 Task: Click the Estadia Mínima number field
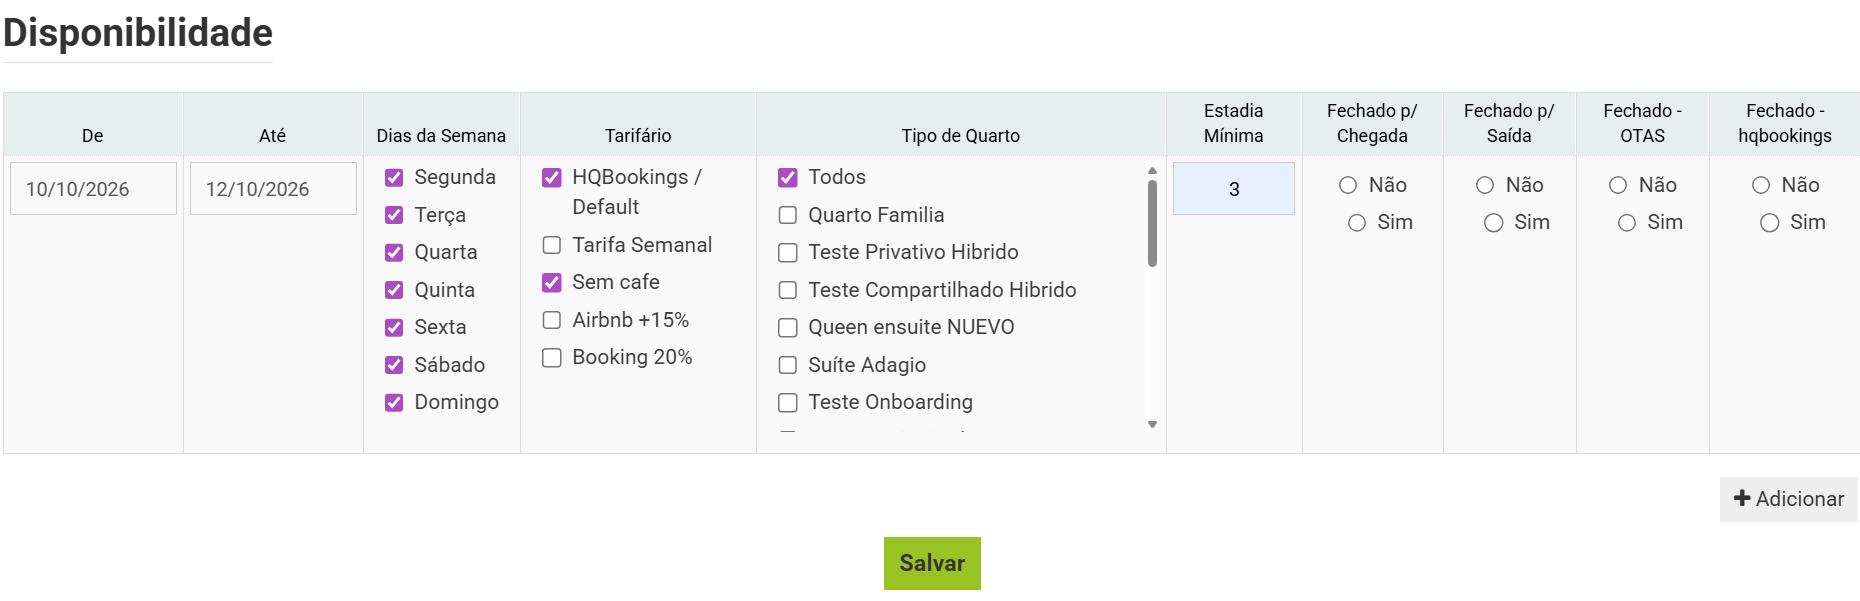pyautogui.click(x=1233, y=189)
